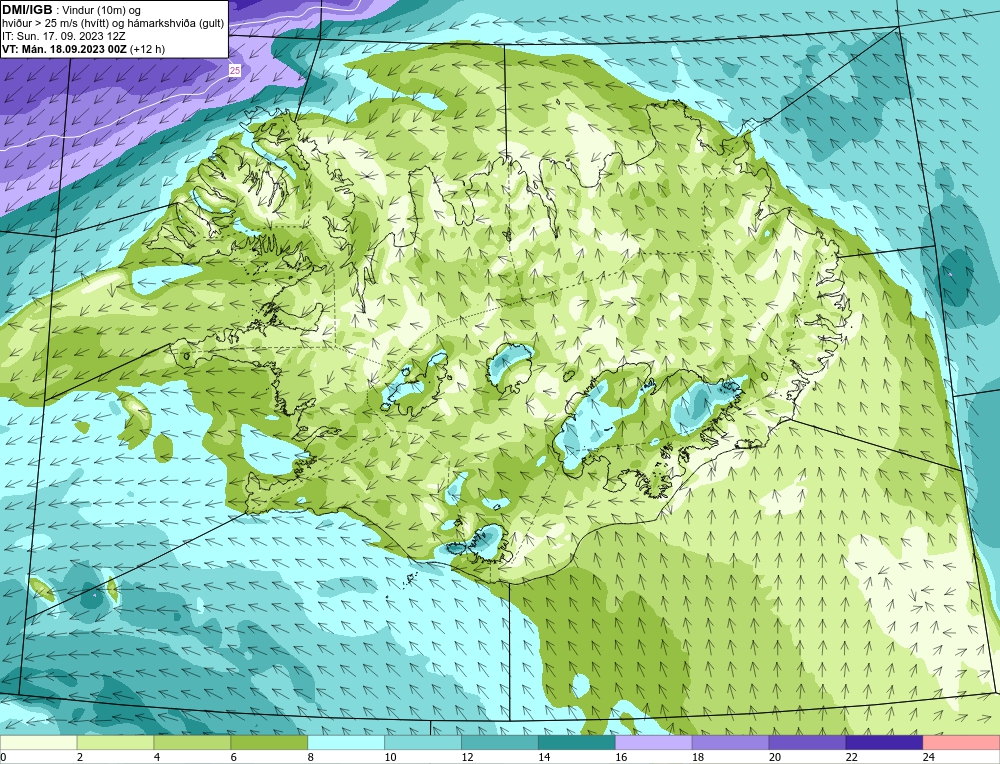Click the dark indigo 22–24 legend swatch
Viewport: 1000px width, 764px height.
pos(884,742)
